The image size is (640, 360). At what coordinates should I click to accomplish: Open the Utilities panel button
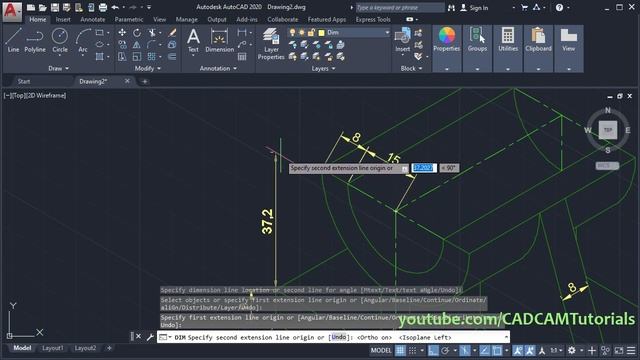tap(508, 48)
